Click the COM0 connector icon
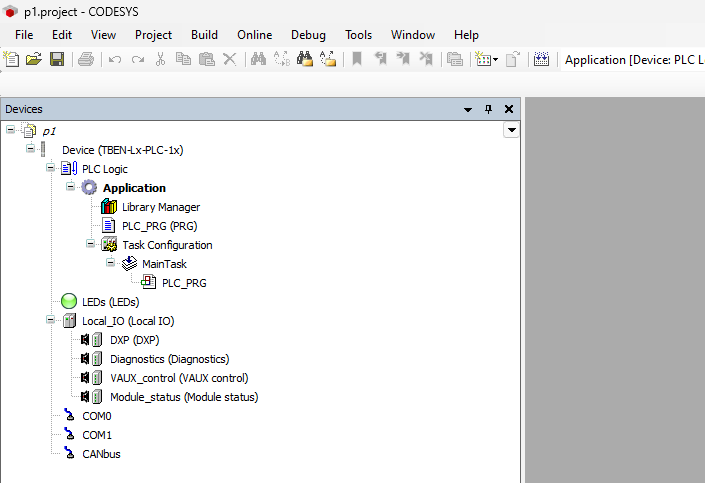 click(x=69, y=415)
